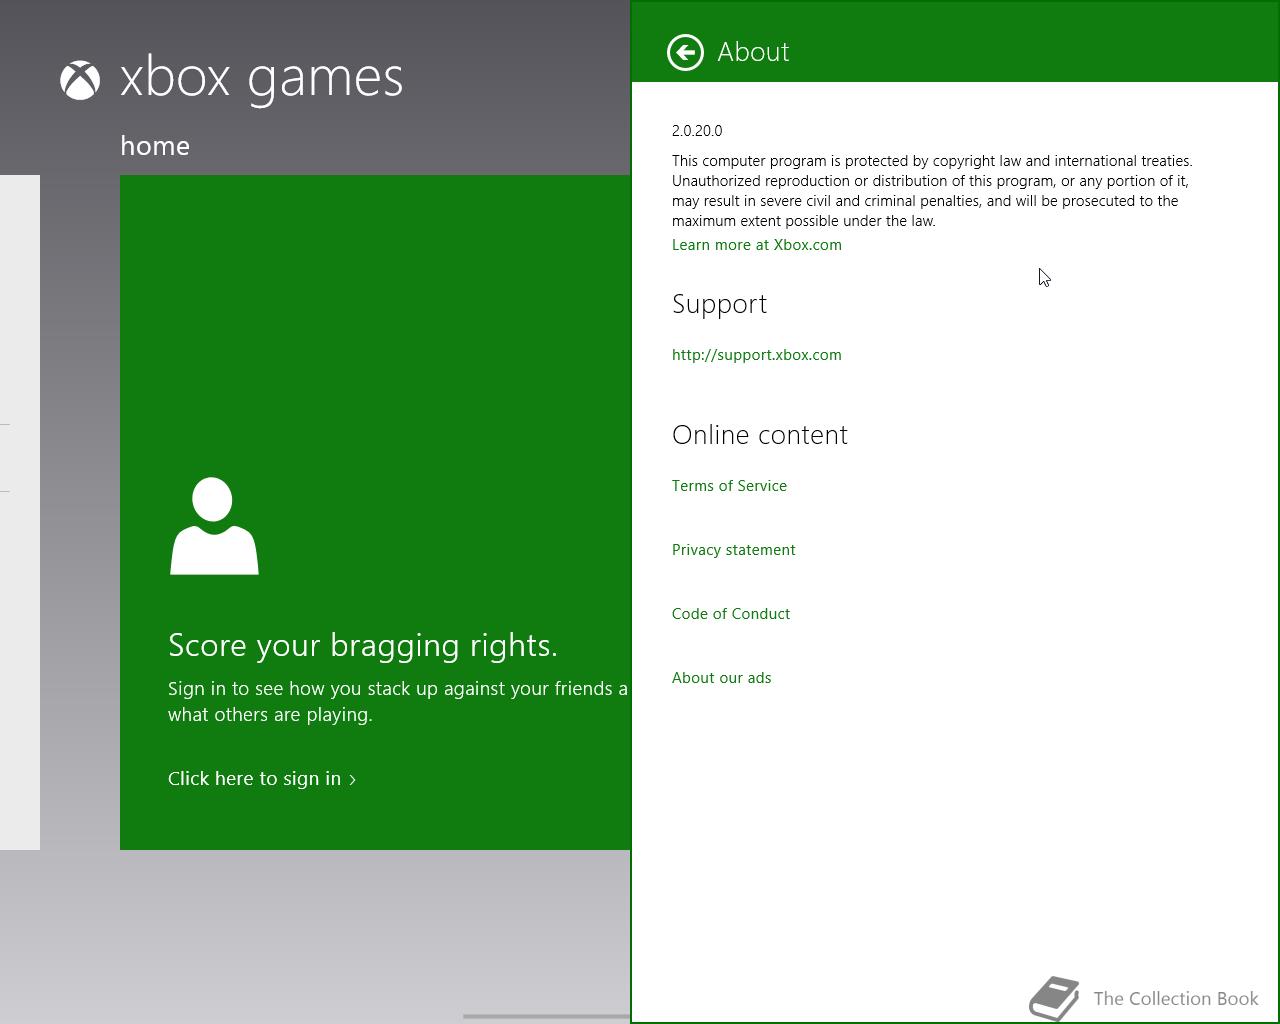Click here to sign in
This screenshot has height=1024, width=1280.
coord(255,778)
